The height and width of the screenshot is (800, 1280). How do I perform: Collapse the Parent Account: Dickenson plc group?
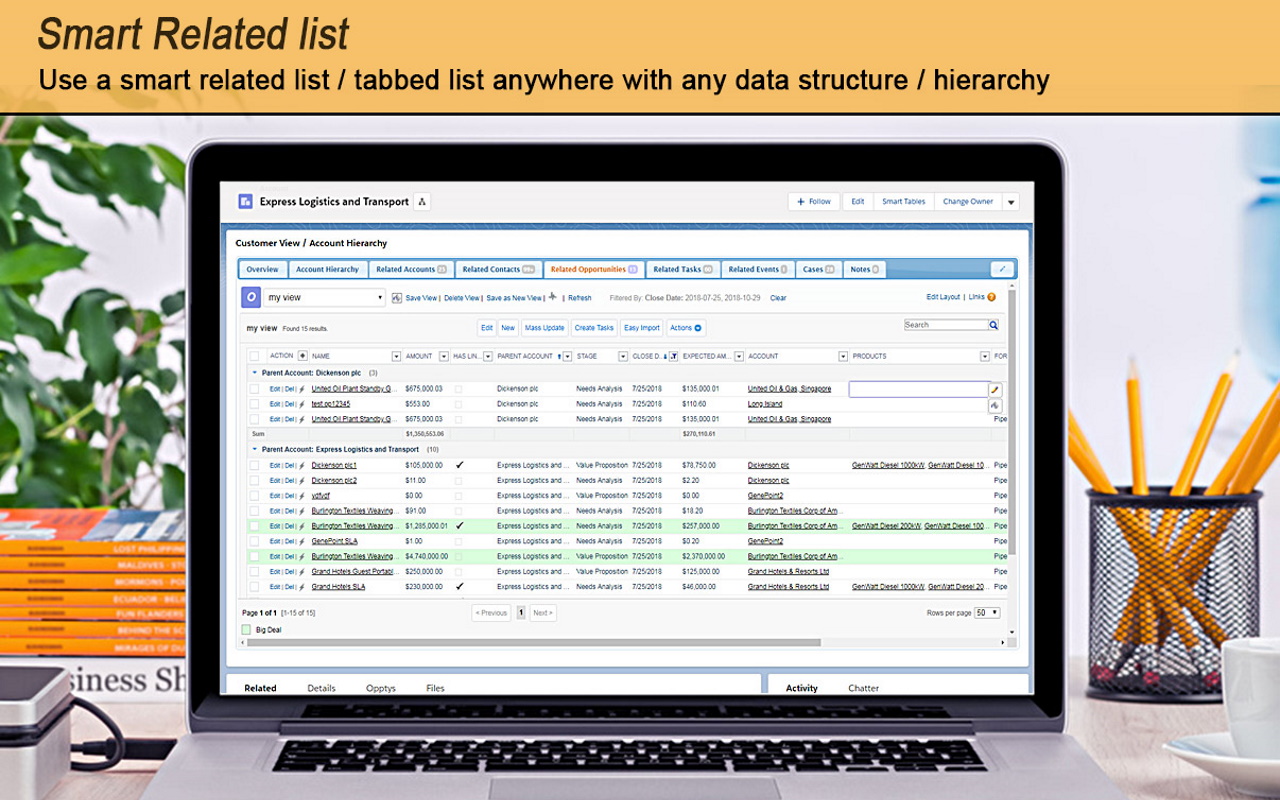click(254, 373)
